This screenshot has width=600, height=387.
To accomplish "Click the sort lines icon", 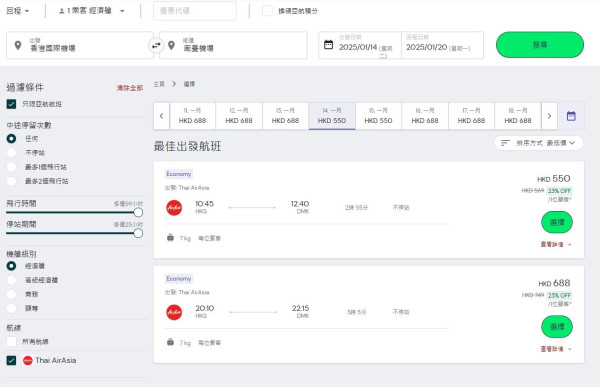I will (x=505, y=143).
